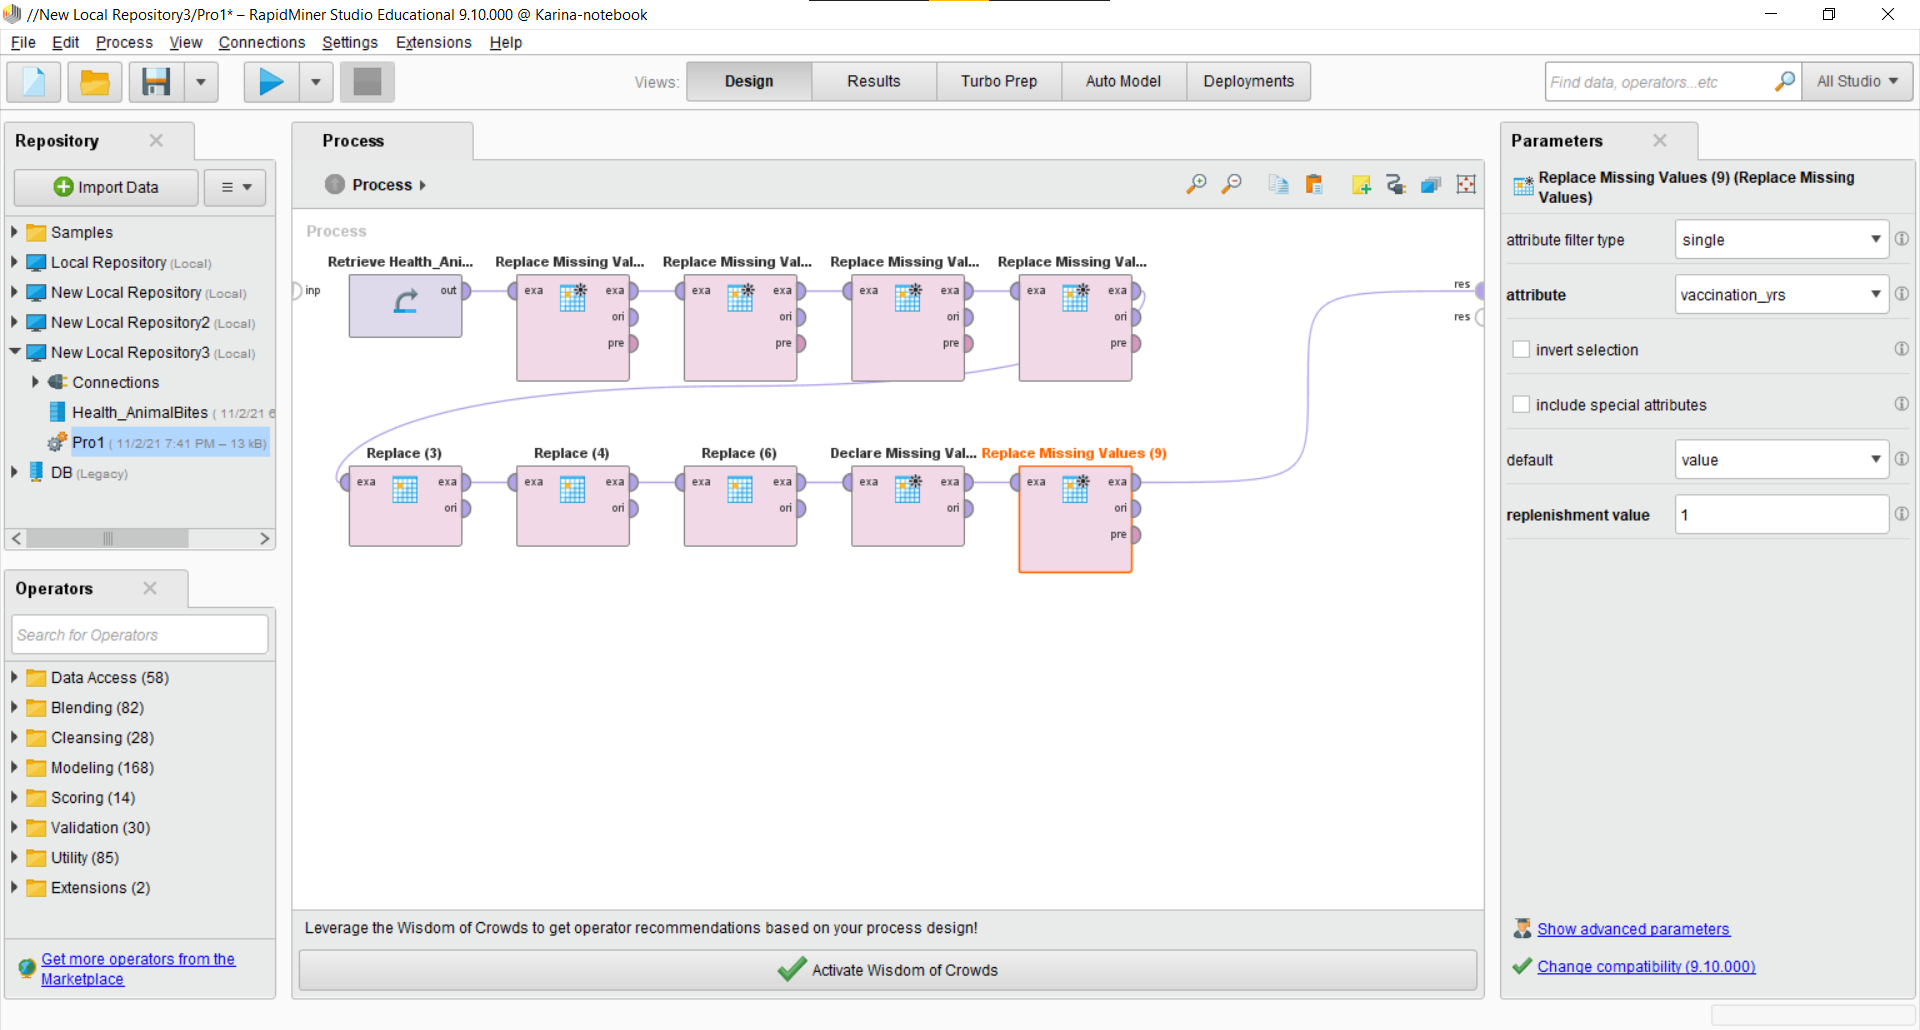
Task: Open the run options dropdown arrow
Action: [316, 82]
